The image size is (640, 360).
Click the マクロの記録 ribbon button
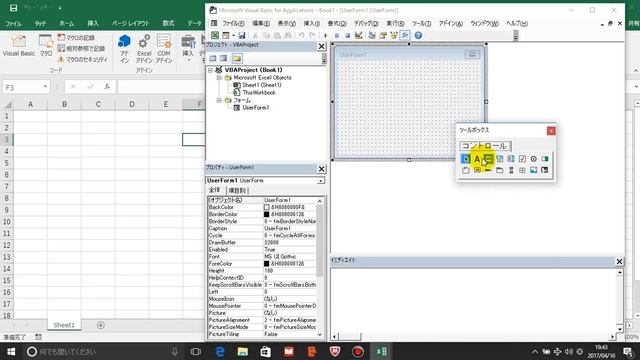pos(76,38)
